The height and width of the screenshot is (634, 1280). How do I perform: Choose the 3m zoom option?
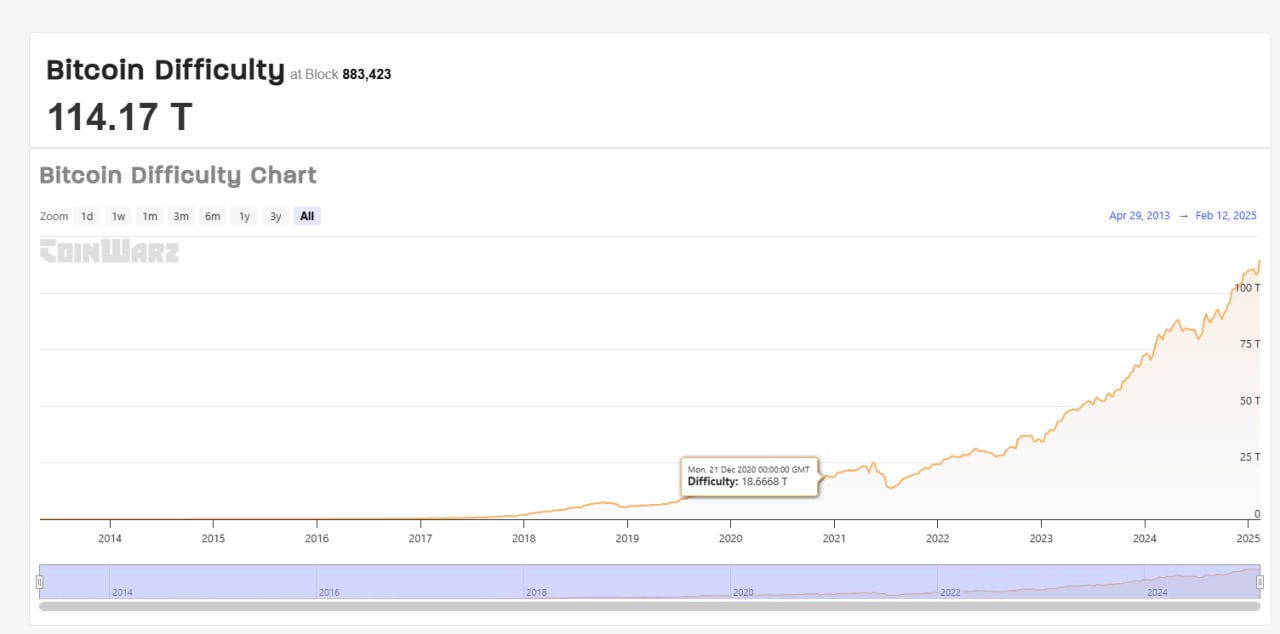coord(181,216)
